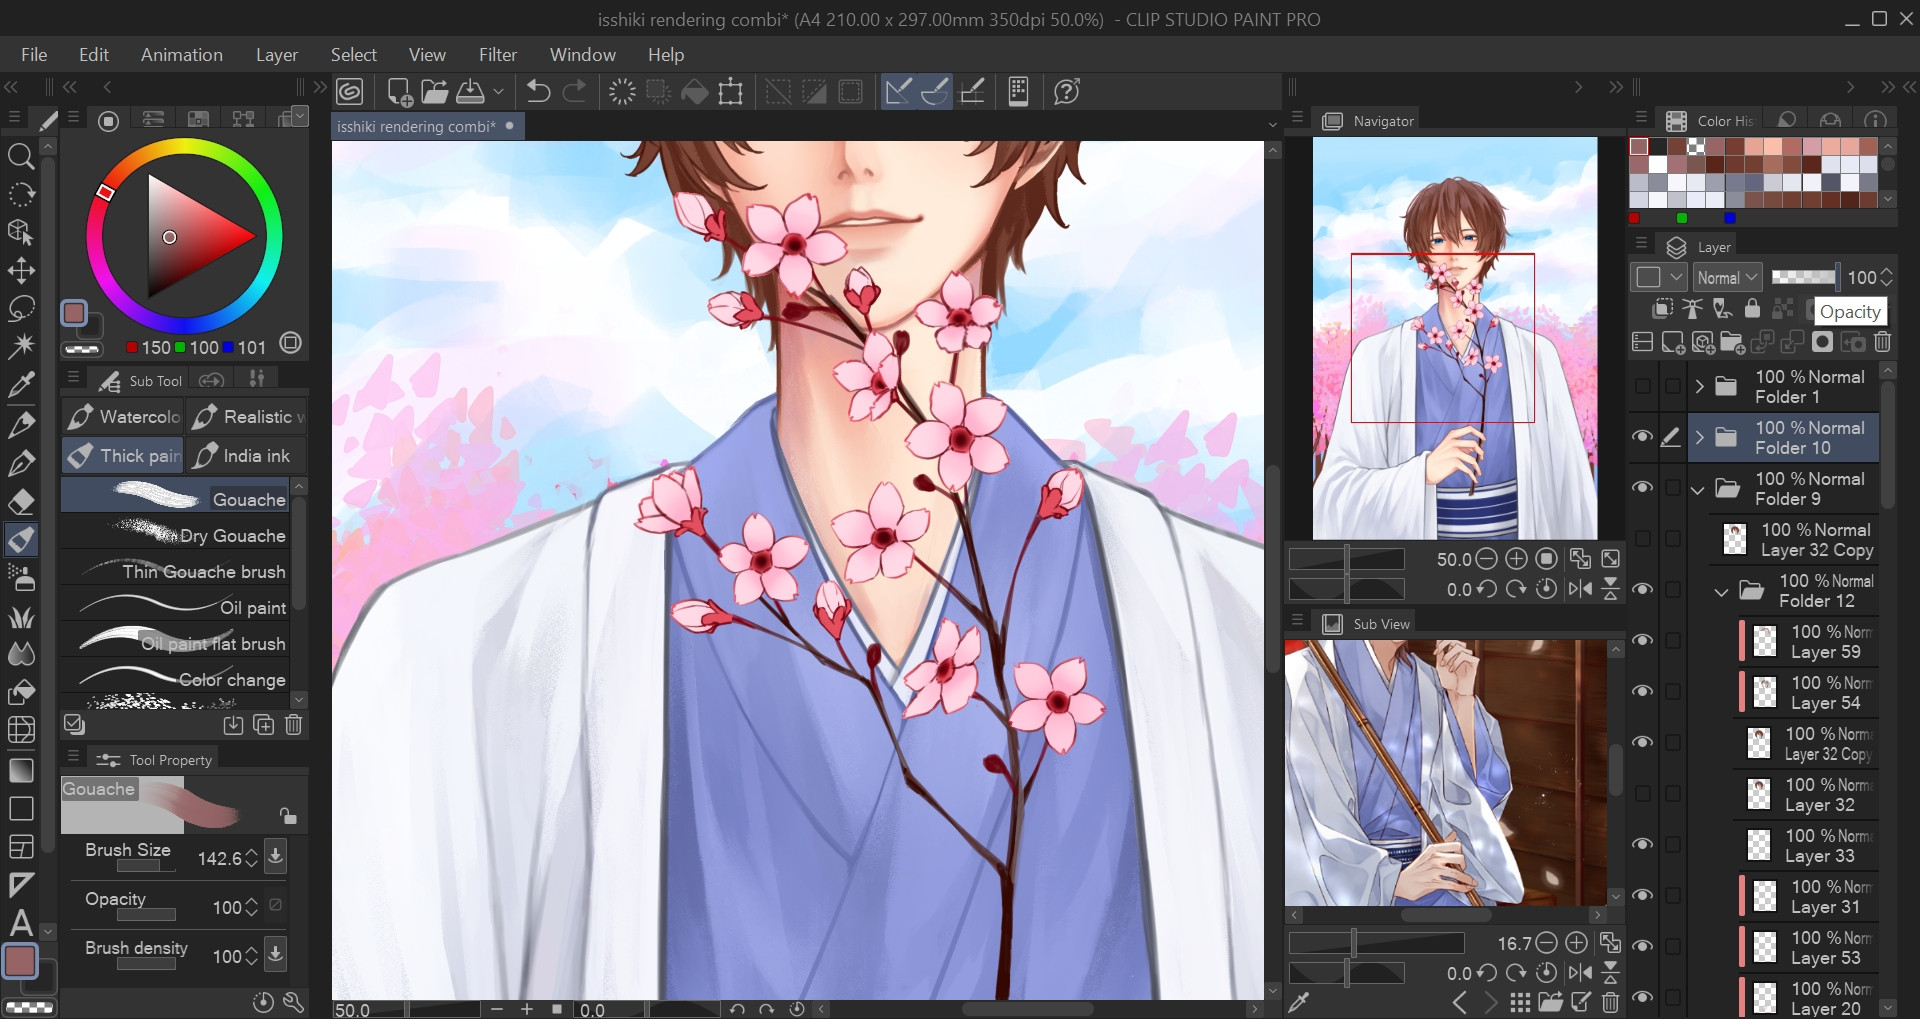
Task: Switch to the India ink tab
Action: [245, 456]
